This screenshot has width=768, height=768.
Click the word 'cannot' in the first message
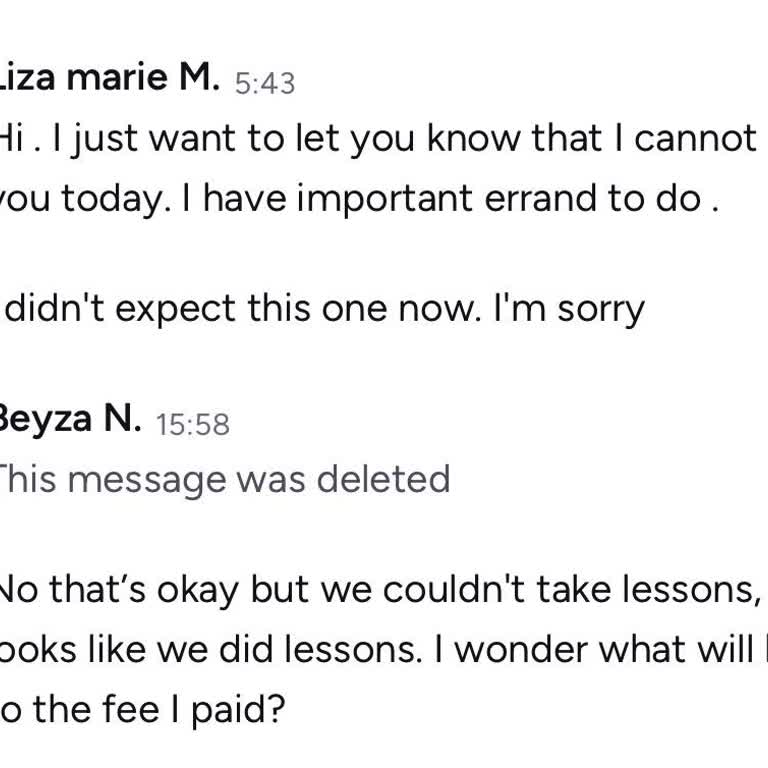click(x=695, y=139)
